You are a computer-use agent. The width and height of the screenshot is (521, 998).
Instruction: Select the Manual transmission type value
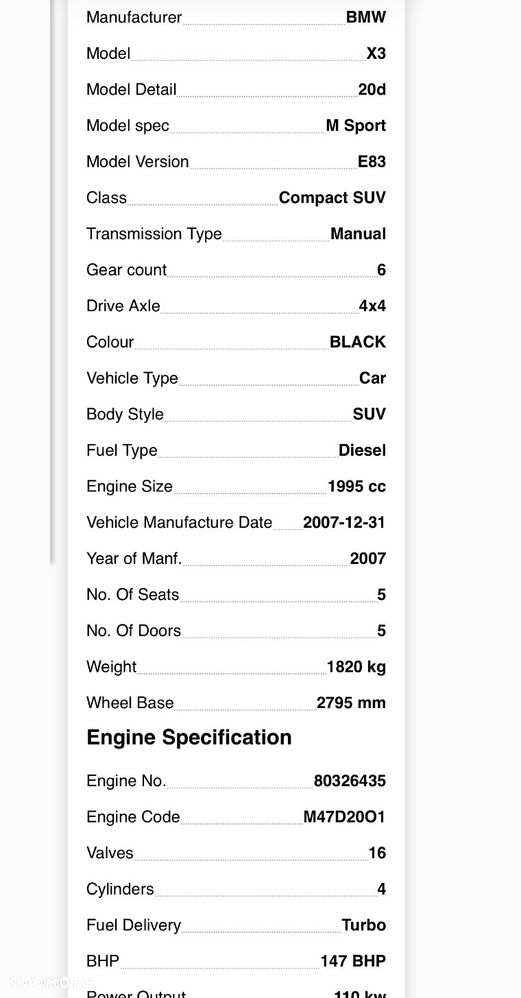click(358, 234)
